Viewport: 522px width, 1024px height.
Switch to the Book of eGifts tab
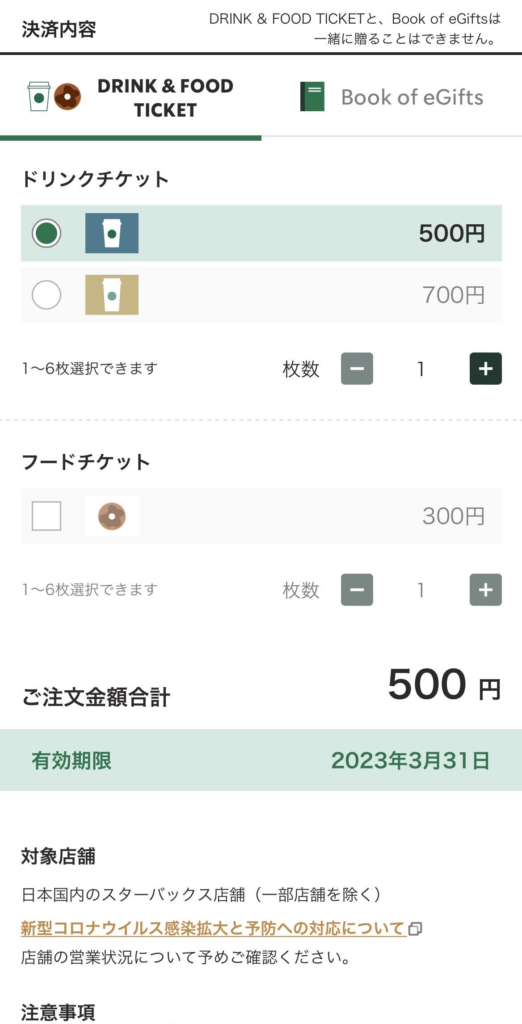(391, 97)
